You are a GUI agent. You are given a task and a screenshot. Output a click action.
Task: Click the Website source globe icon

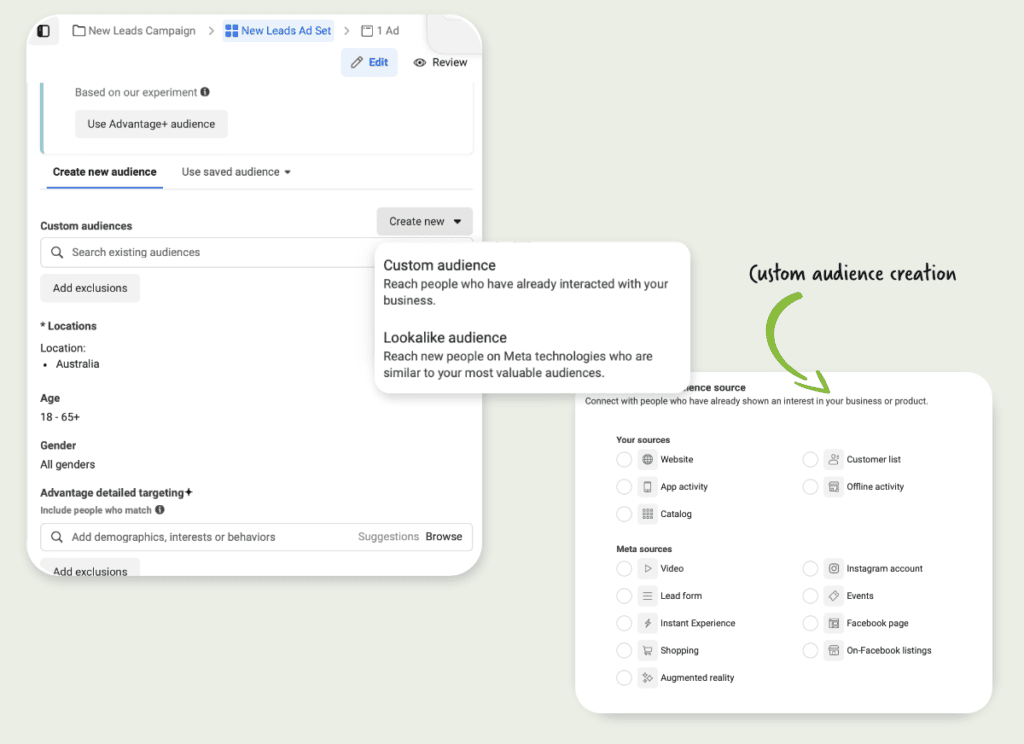tap(648, 460)
